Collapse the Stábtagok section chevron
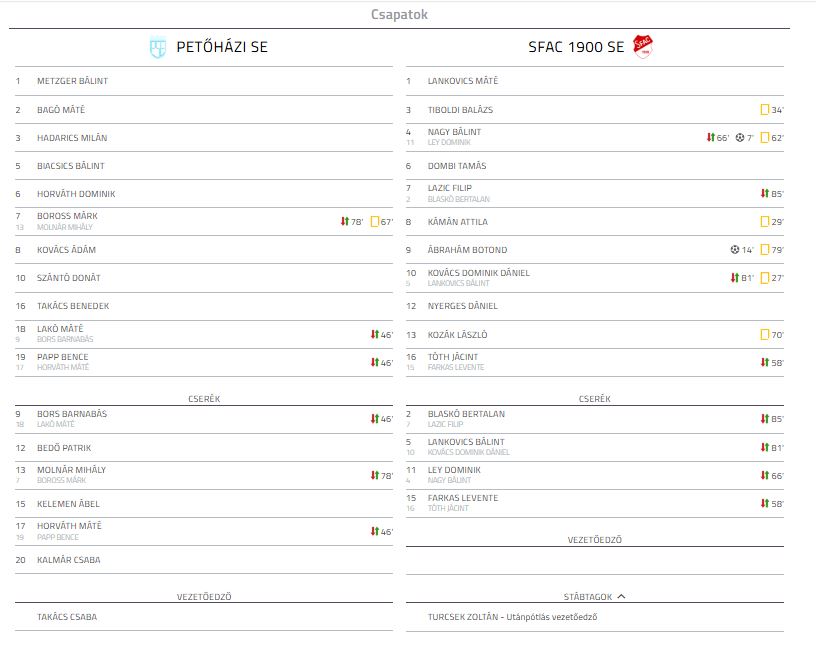The height and width of the screenshot is (646, 816). tap(621, 597)
